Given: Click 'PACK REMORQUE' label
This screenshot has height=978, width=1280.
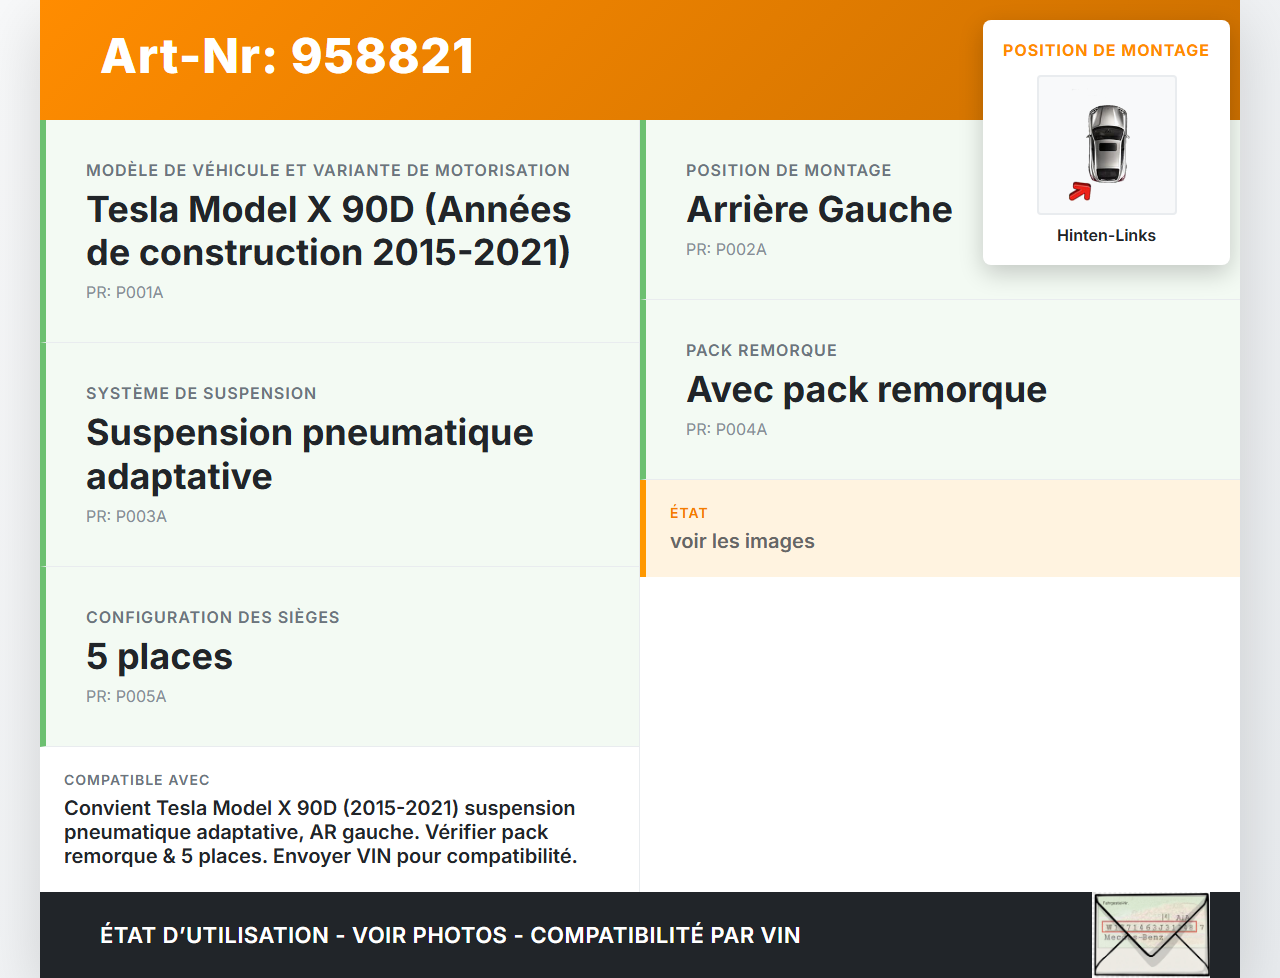Looking at the screenshot, I should pyautogui.click(x=761, y=350).
